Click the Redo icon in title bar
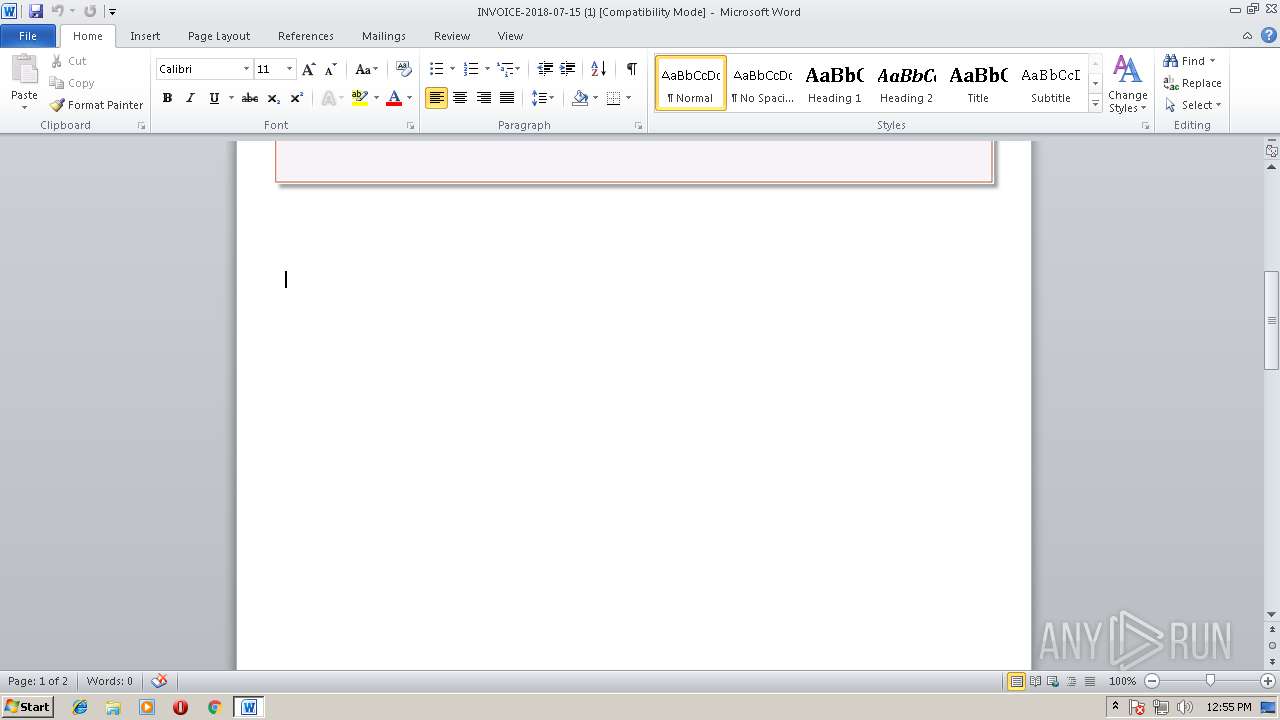Image resolution: width=1280 pixels, height=720 pixels. 90,11
